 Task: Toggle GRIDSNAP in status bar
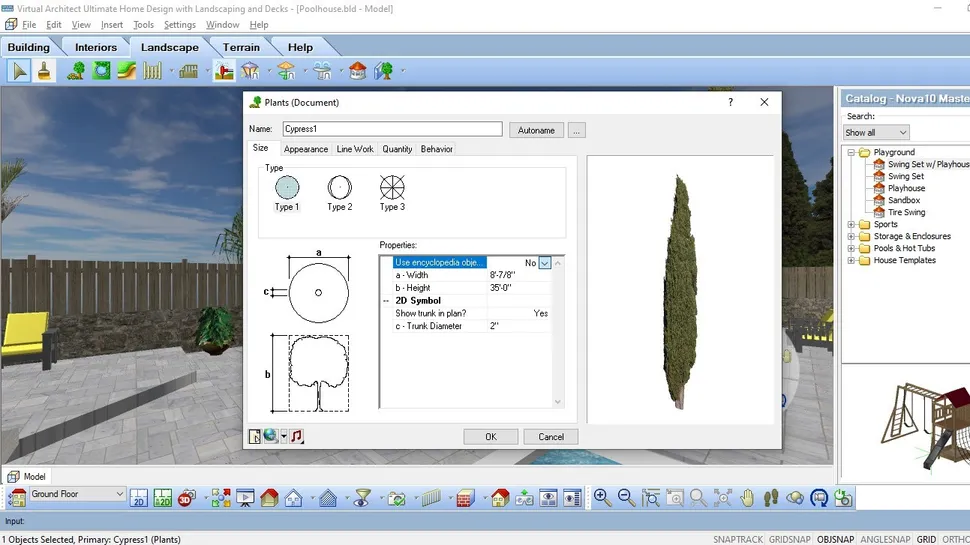pyautogui.click(x=789, y=539)
